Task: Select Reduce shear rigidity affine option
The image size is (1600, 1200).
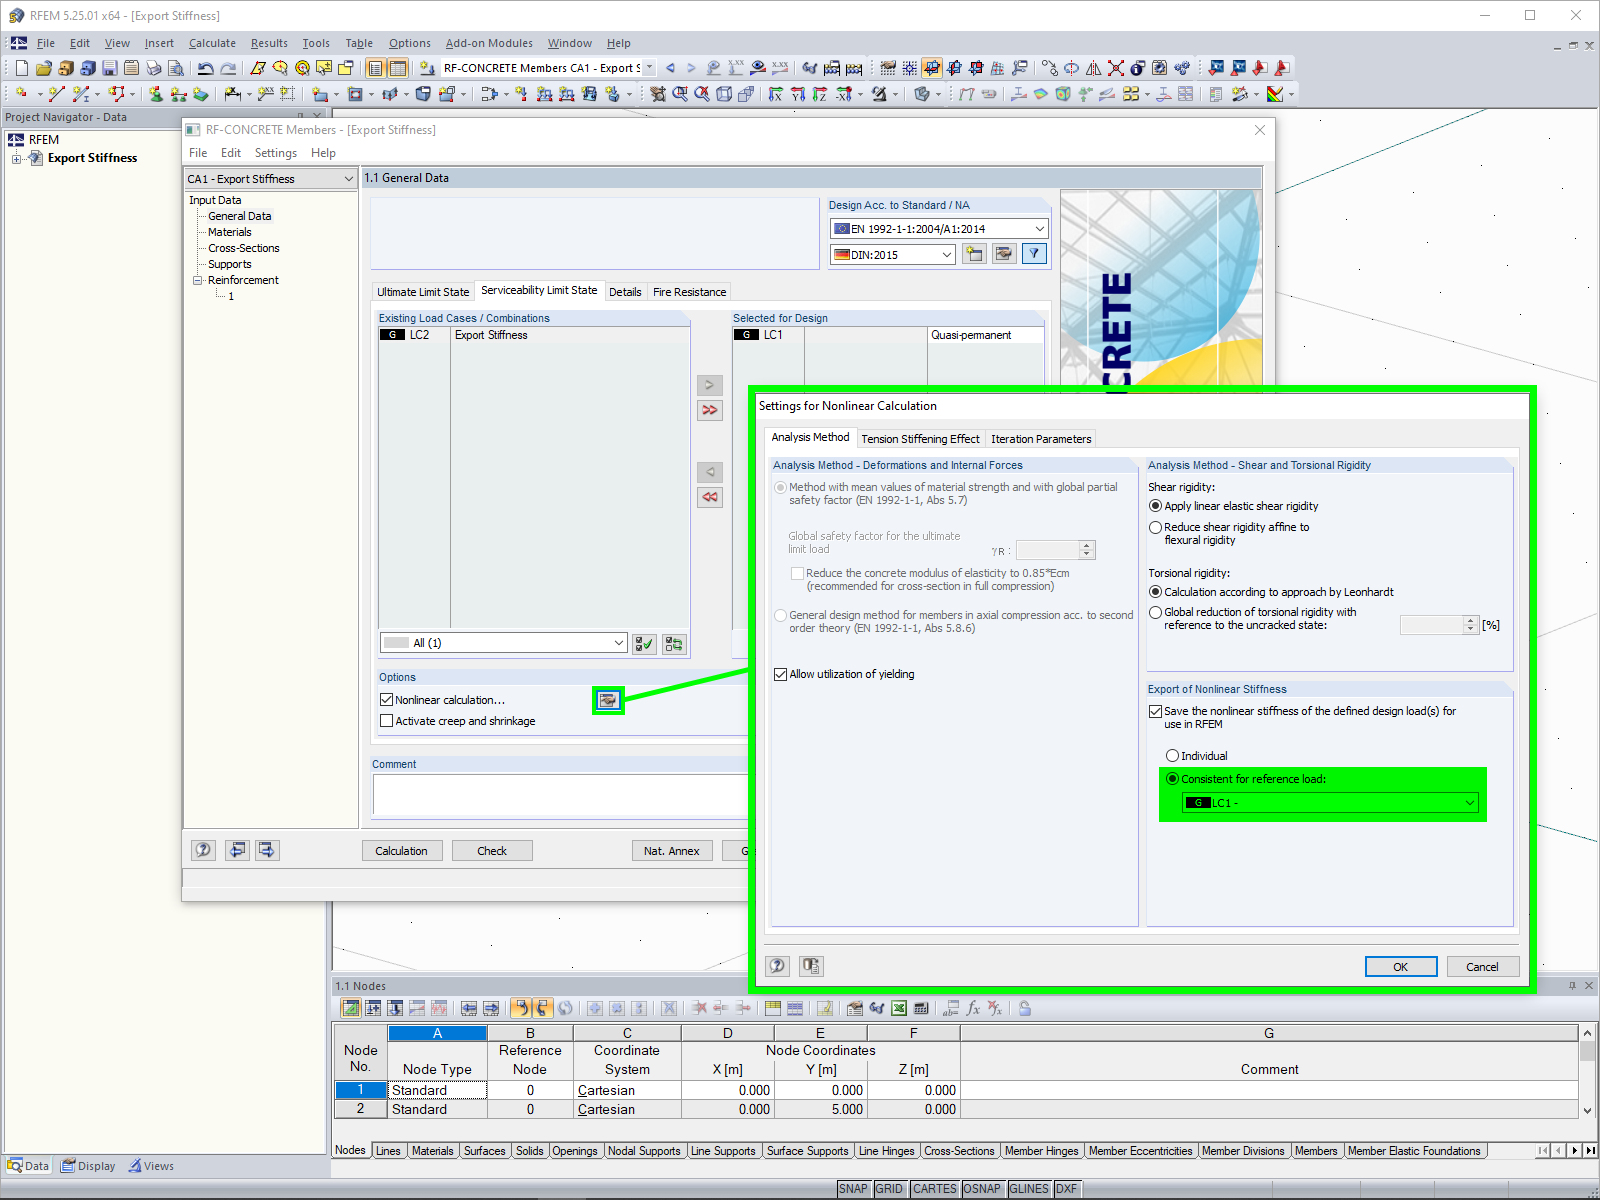Action: 1155,527
